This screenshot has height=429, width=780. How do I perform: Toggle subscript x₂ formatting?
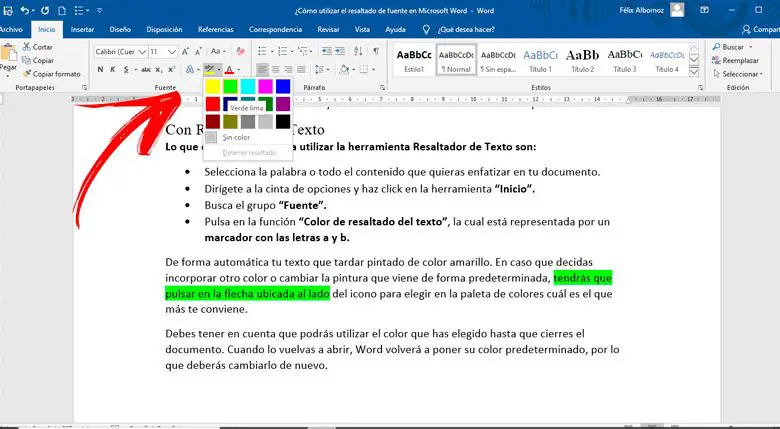pos(159,70)
